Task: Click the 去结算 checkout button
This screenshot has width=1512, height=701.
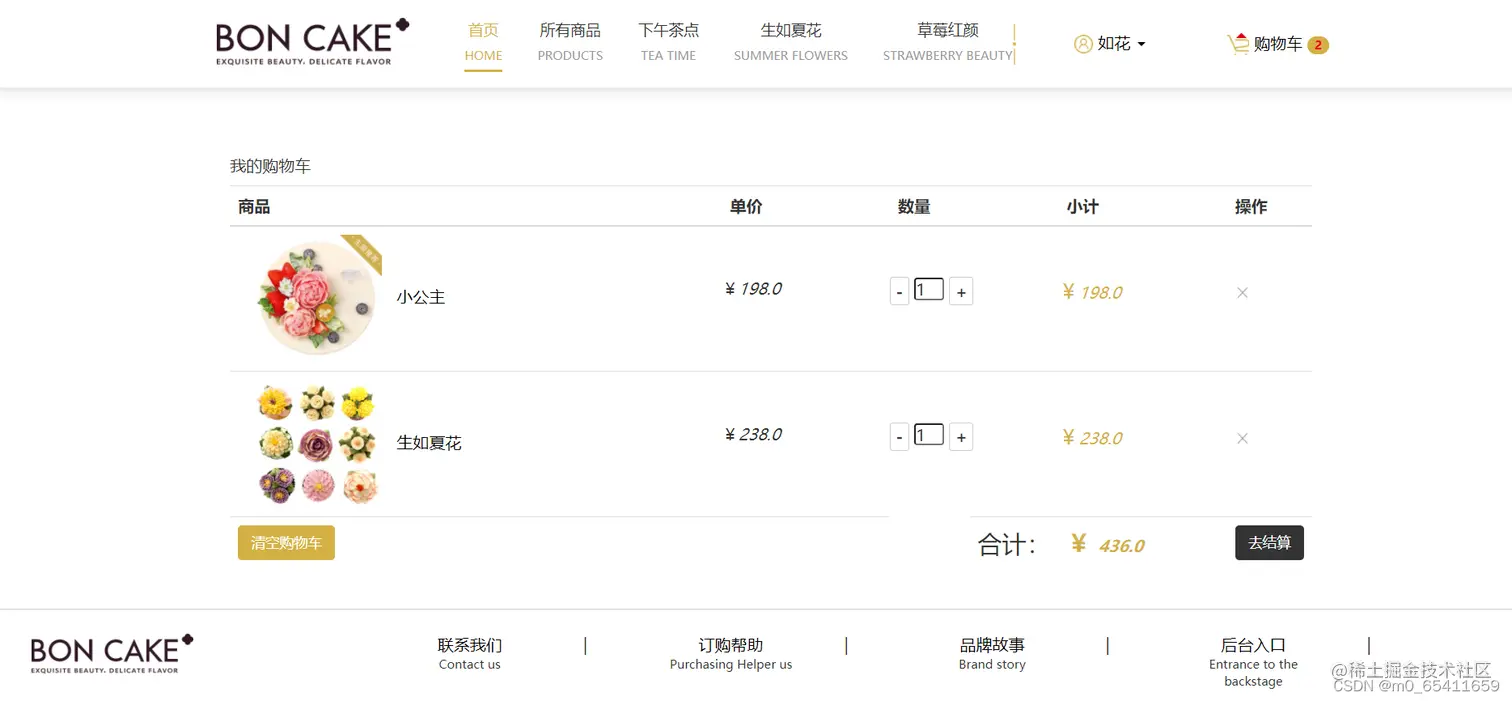Action: coord(1269,542)
